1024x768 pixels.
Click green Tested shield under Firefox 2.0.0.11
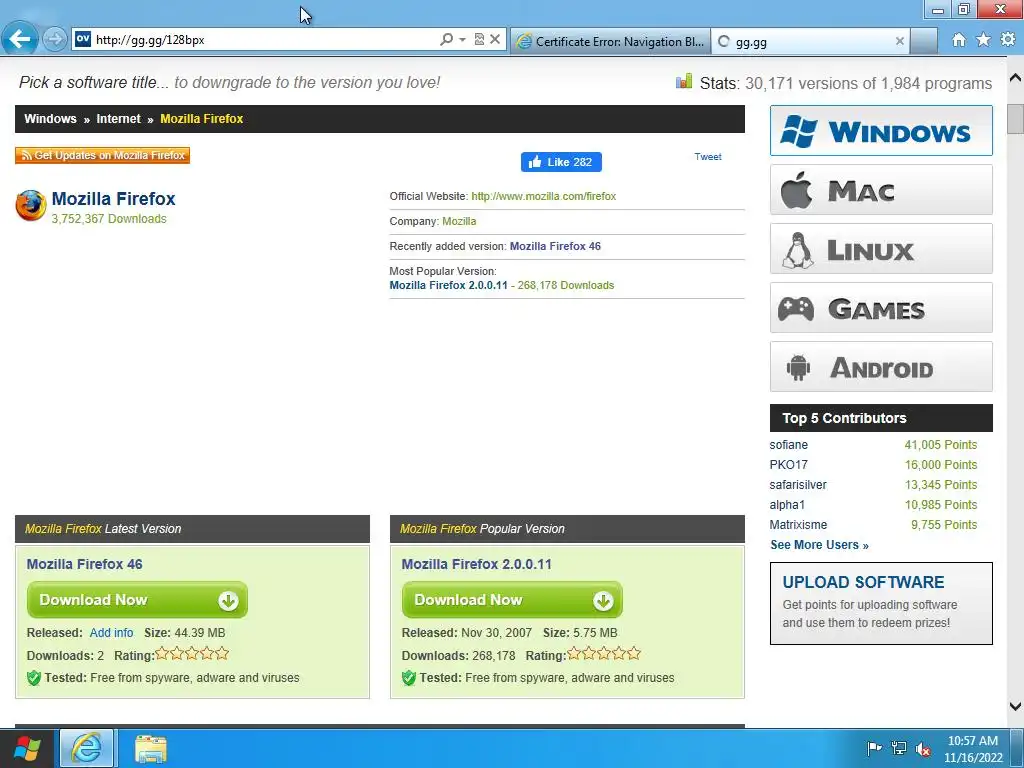coord(409,678)
